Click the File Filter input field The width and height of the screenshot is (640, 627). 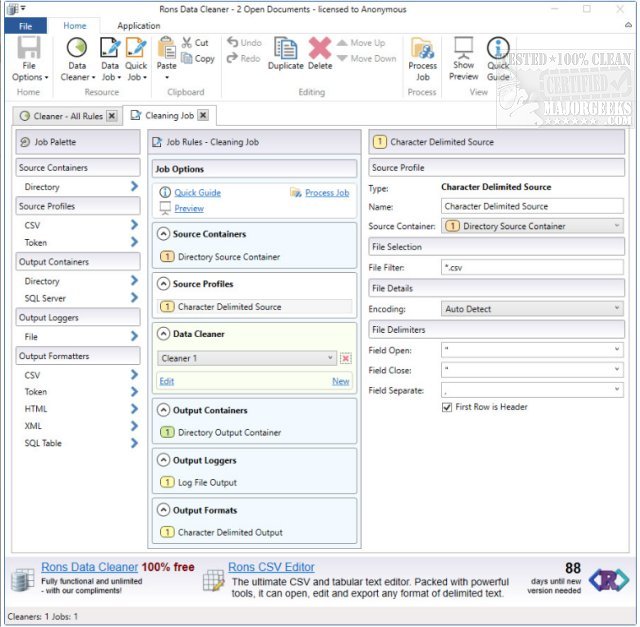(532, 267)
